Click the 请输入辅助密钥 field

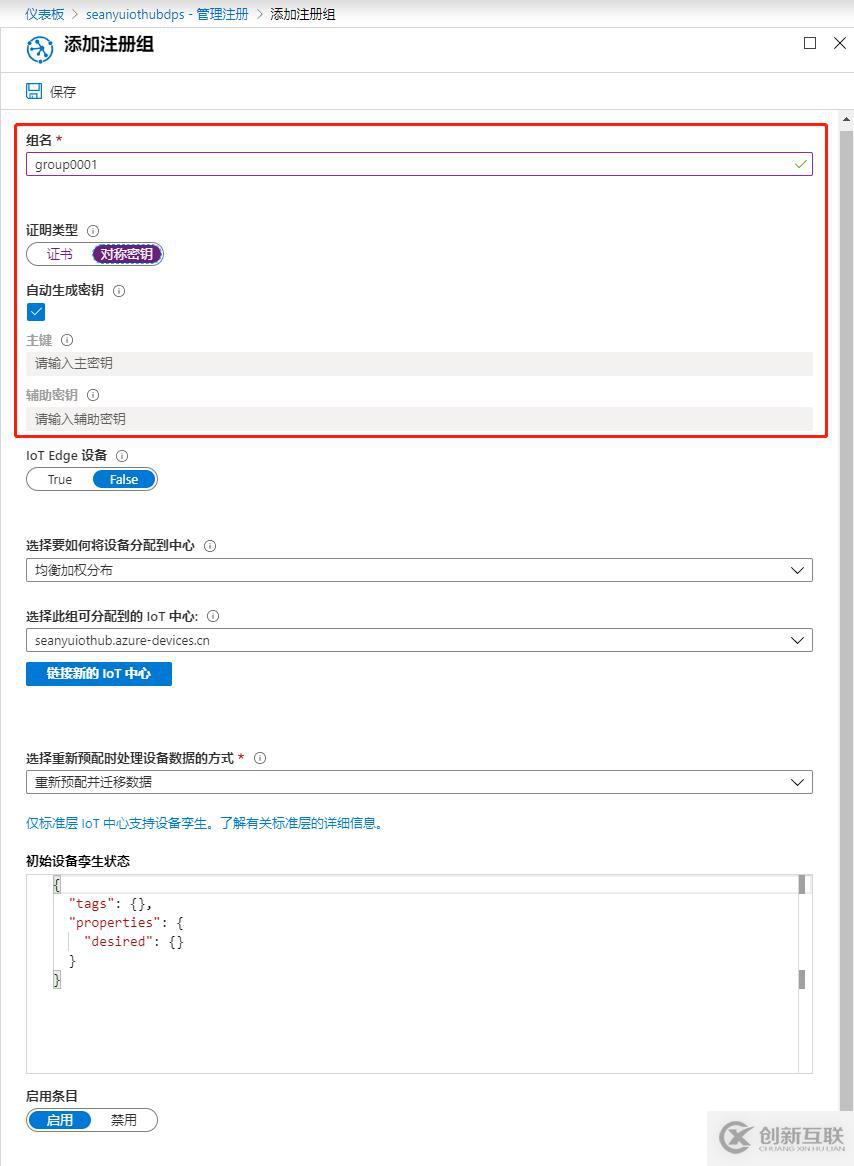(x=419, y=419)
